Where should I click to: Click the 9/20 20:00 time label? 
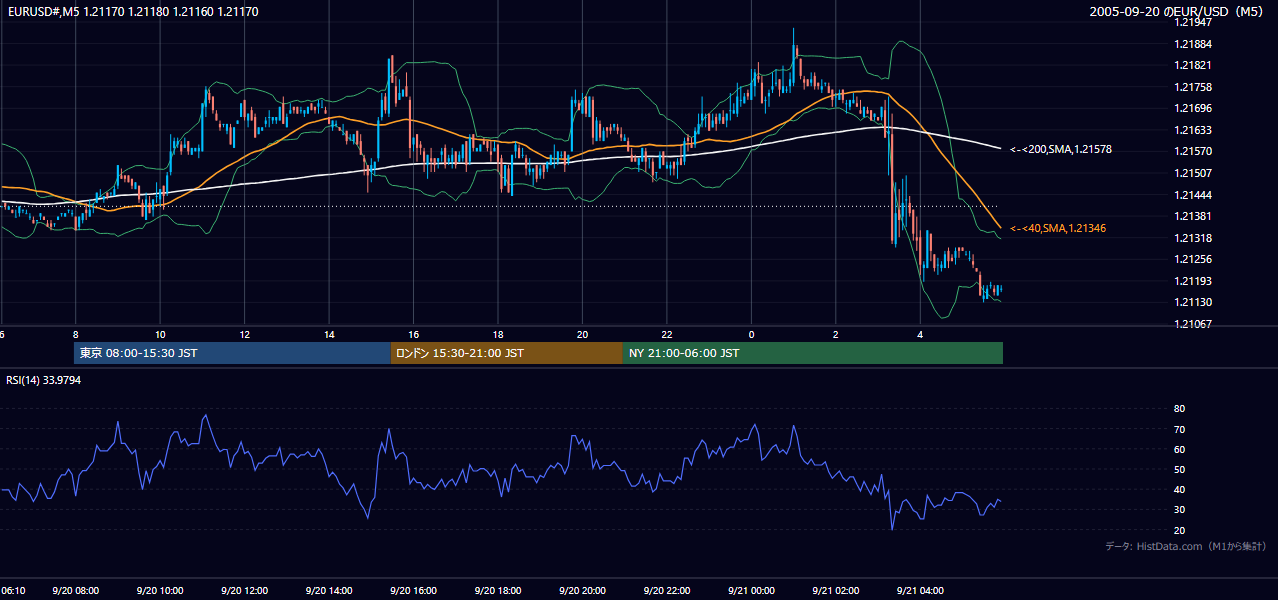click(x=583, y=591)
